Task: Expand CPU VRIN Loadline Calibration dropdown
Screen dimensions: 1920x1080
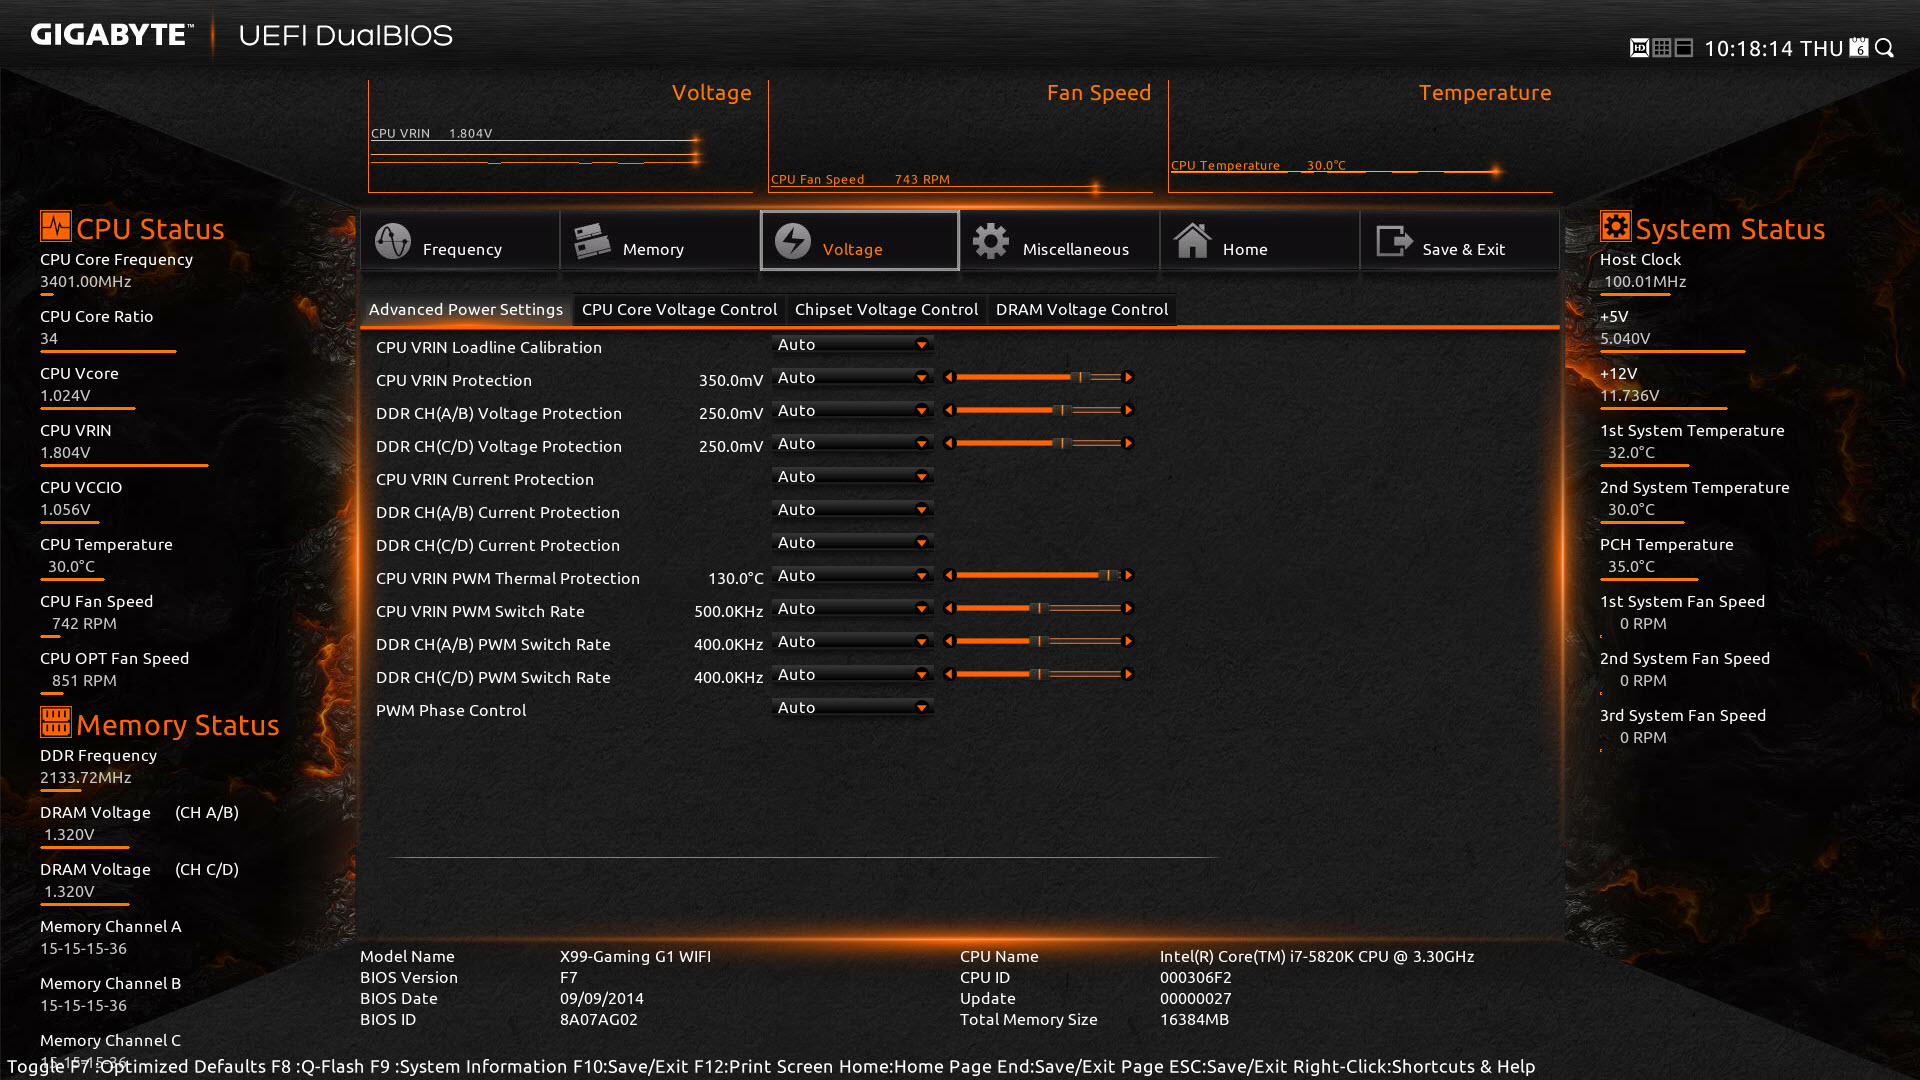Action: point(853,344)
